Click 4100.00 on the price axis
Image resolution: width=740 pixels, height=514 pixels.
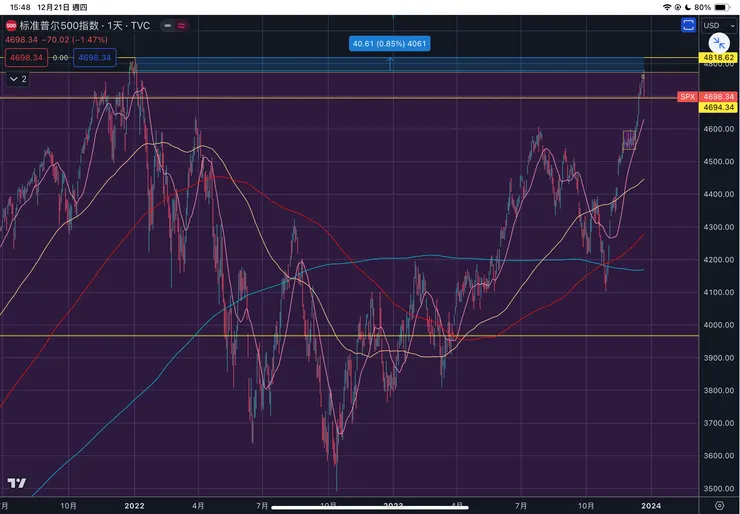click(718, 292)
